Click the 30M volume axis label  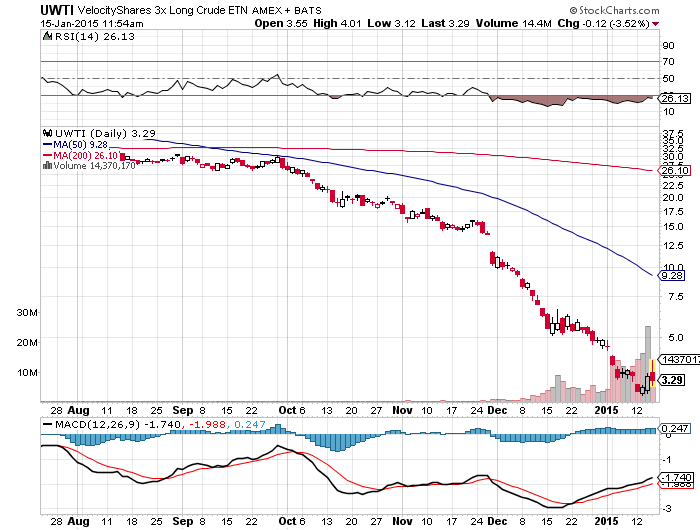pos(27,313)
